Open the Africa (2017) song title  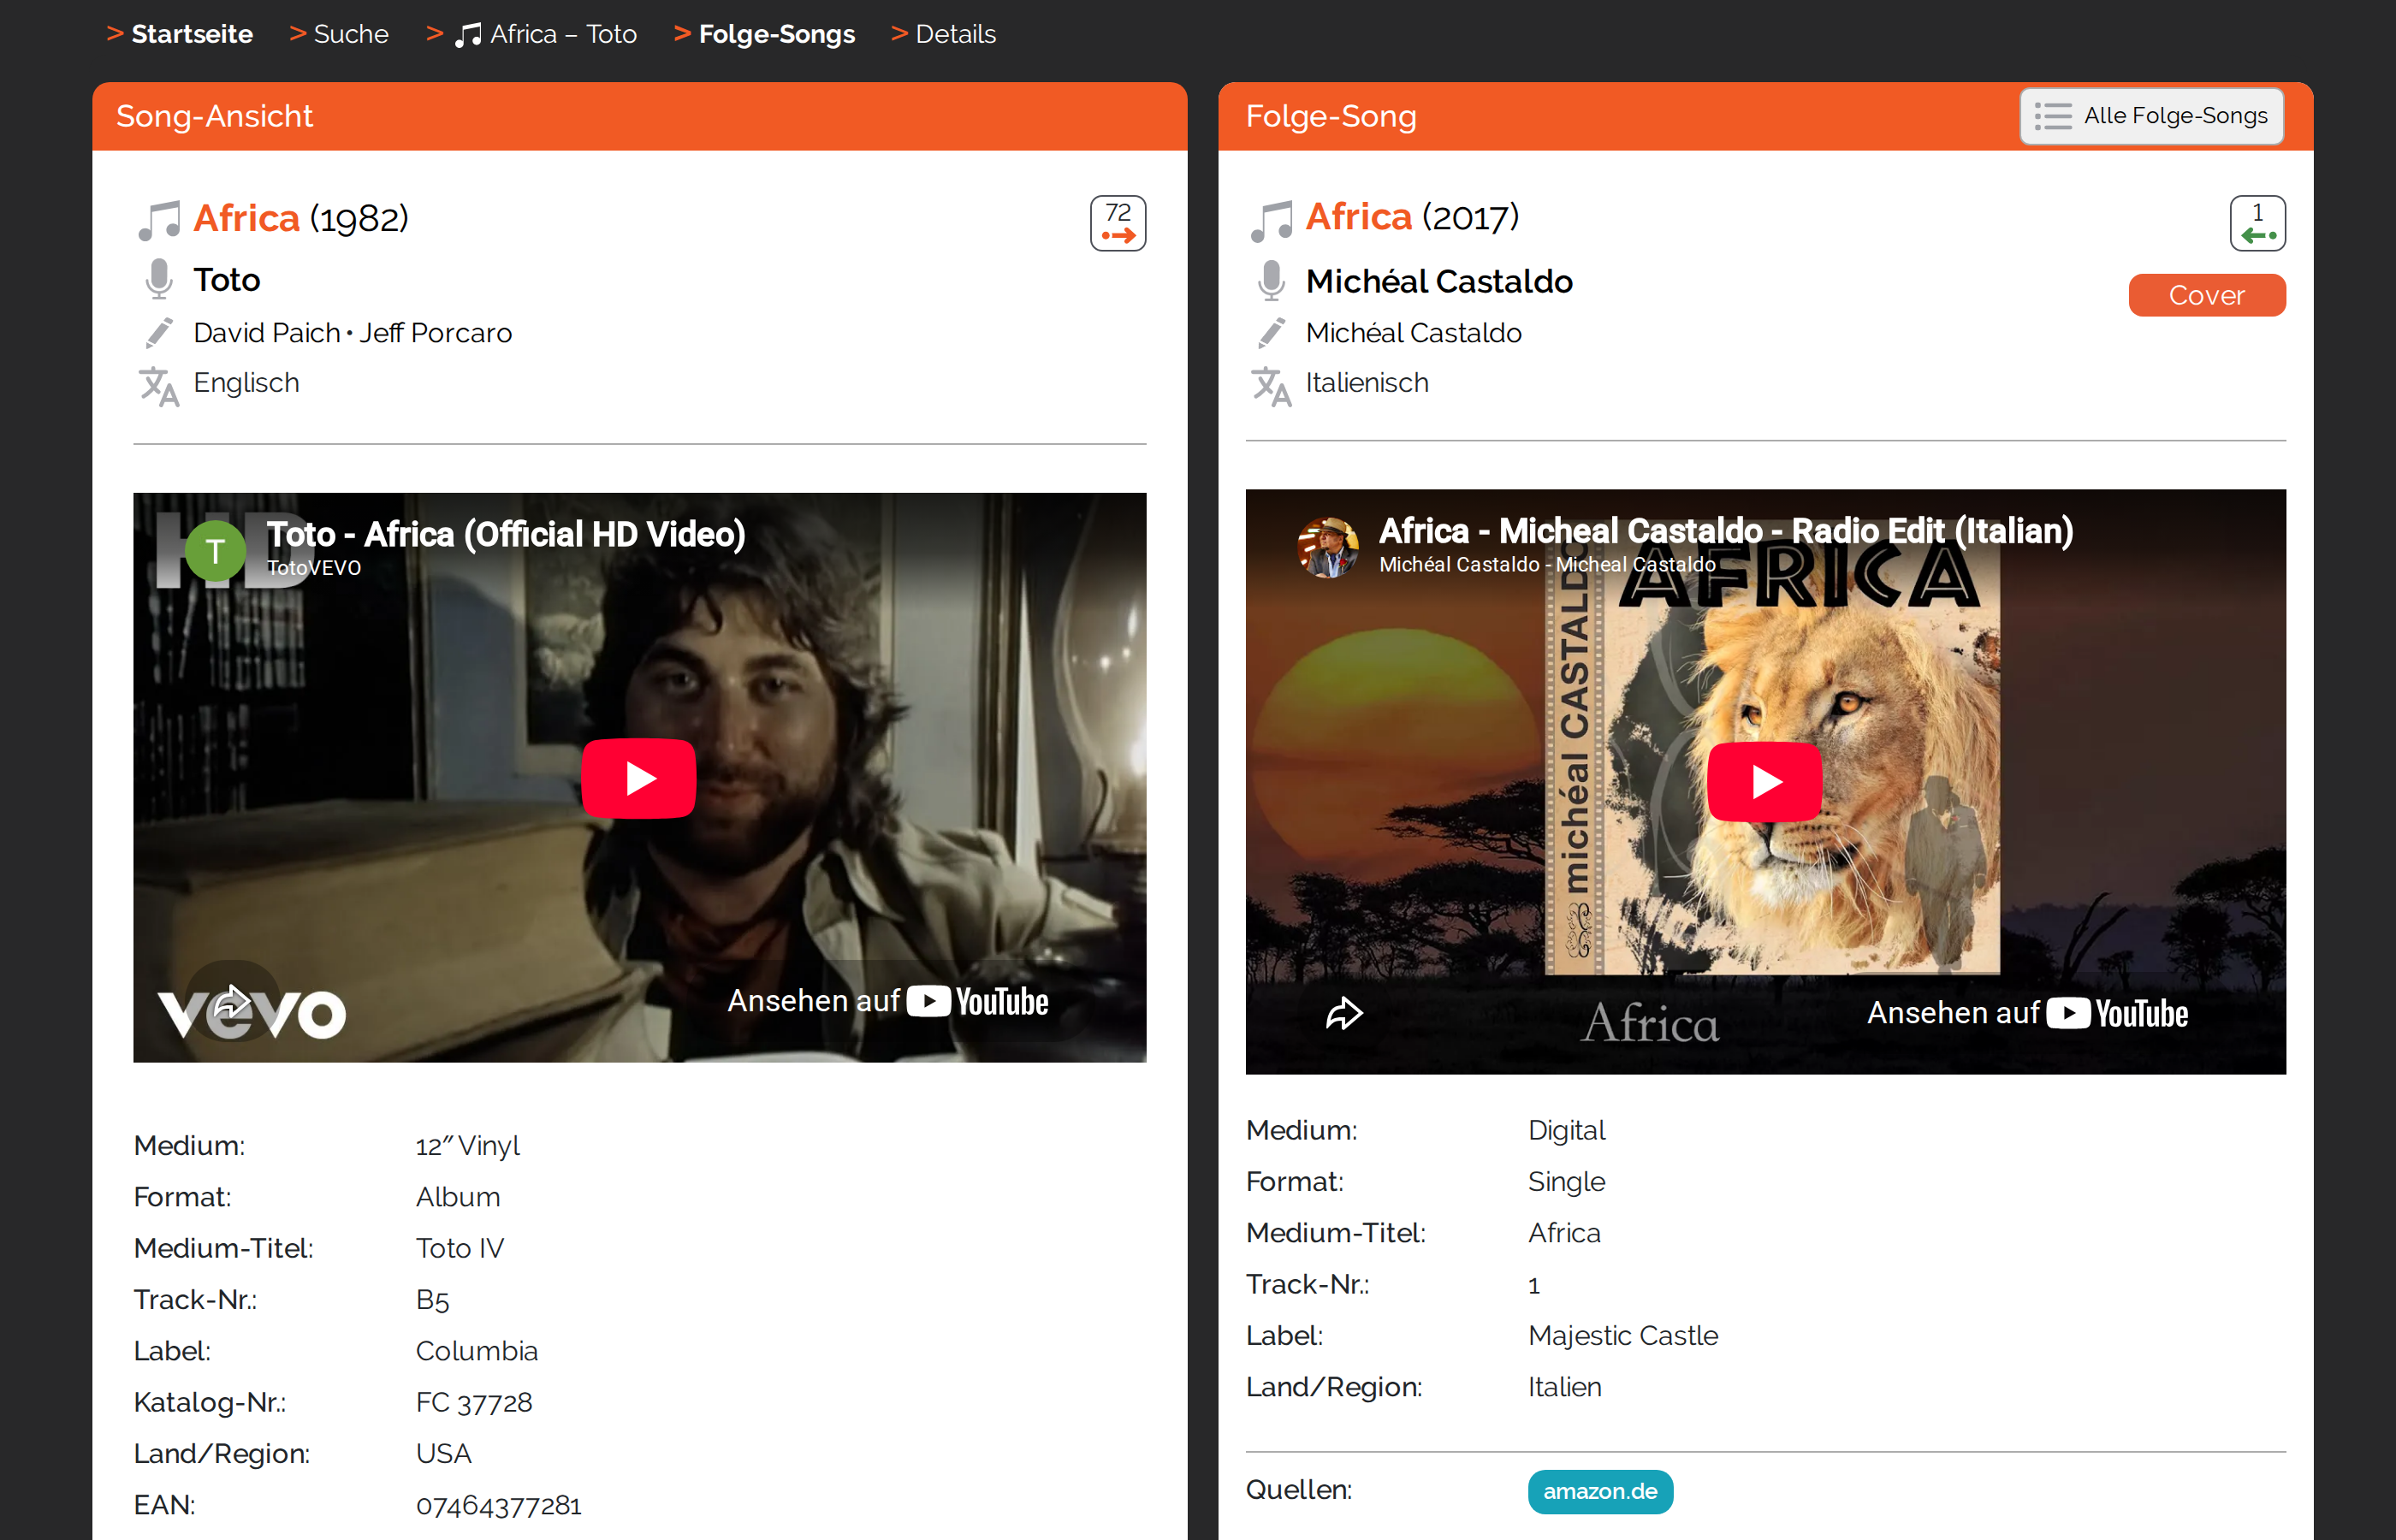click(x=1358, y=216)
